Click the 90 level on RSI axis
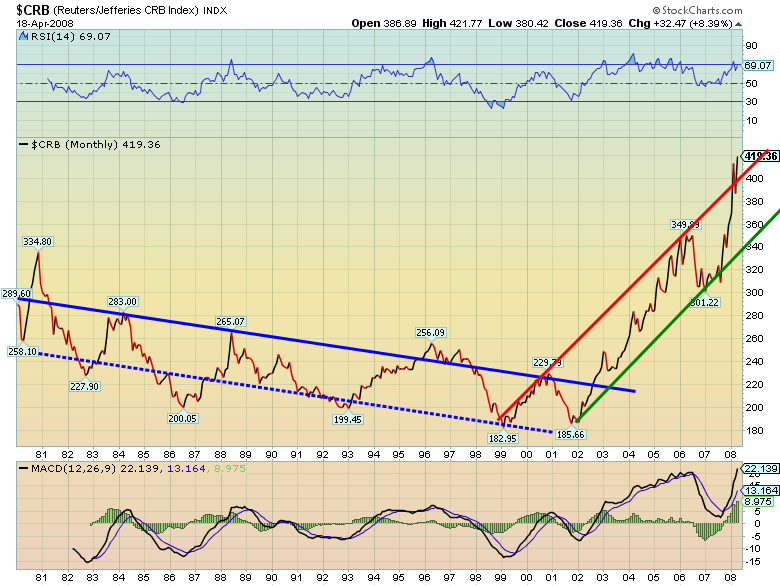780x586 pixels. point(751,46)
